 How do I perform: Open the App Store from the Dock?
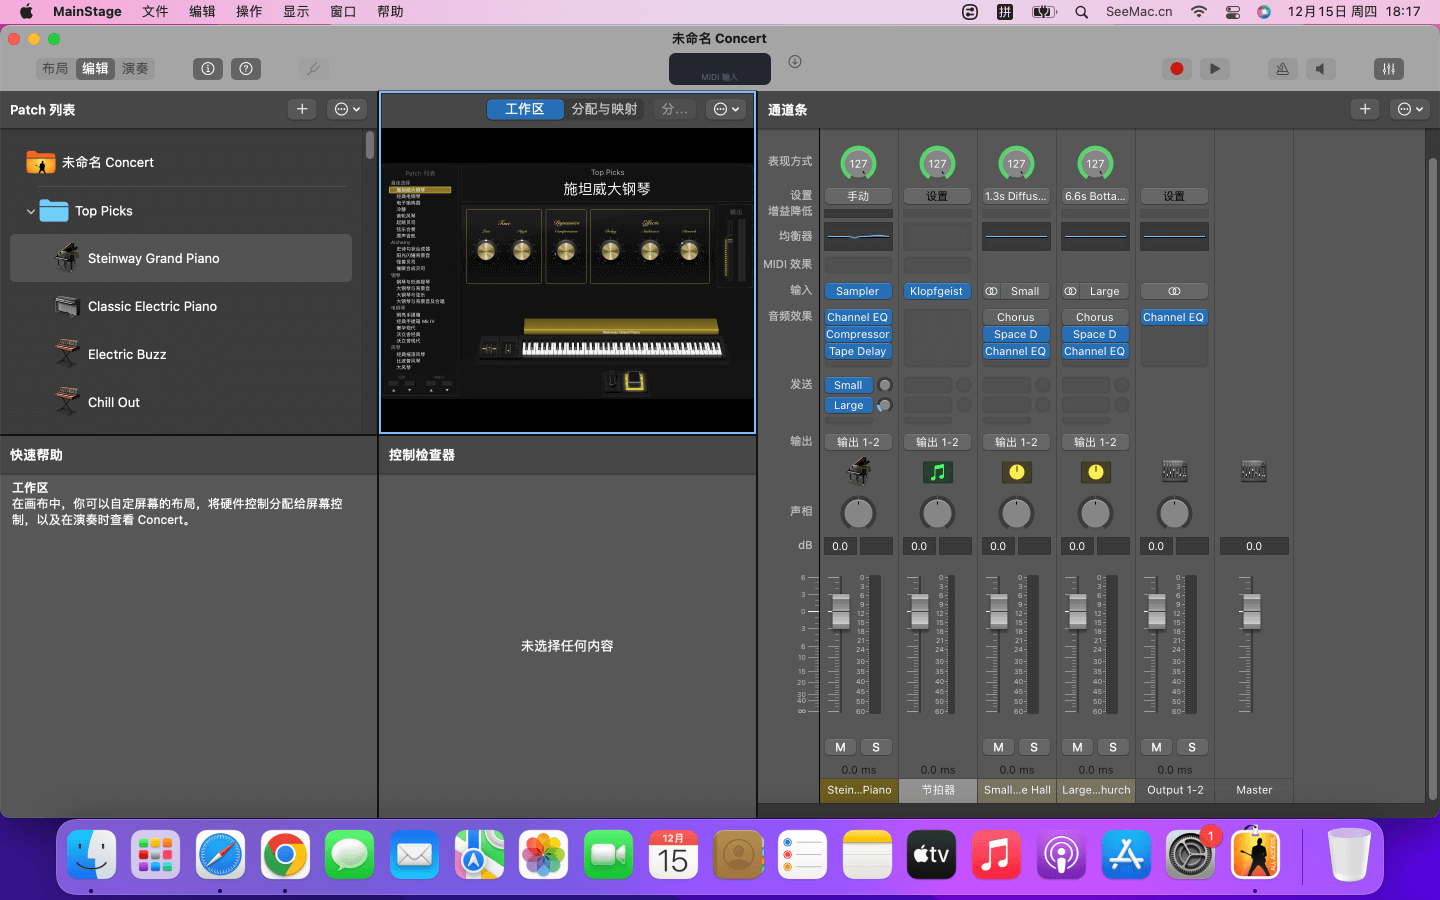pyautogui.click(x=1126, y=855)
